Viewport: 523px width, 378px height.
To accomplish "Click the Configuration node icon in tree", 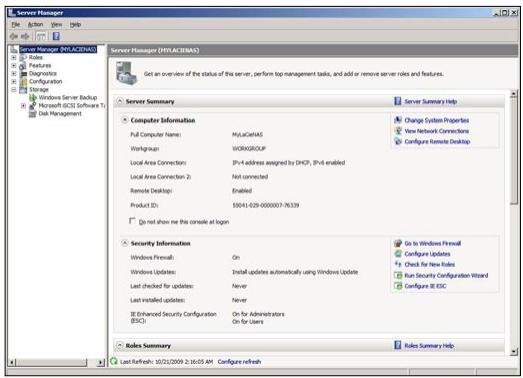I will pos(23,81).
